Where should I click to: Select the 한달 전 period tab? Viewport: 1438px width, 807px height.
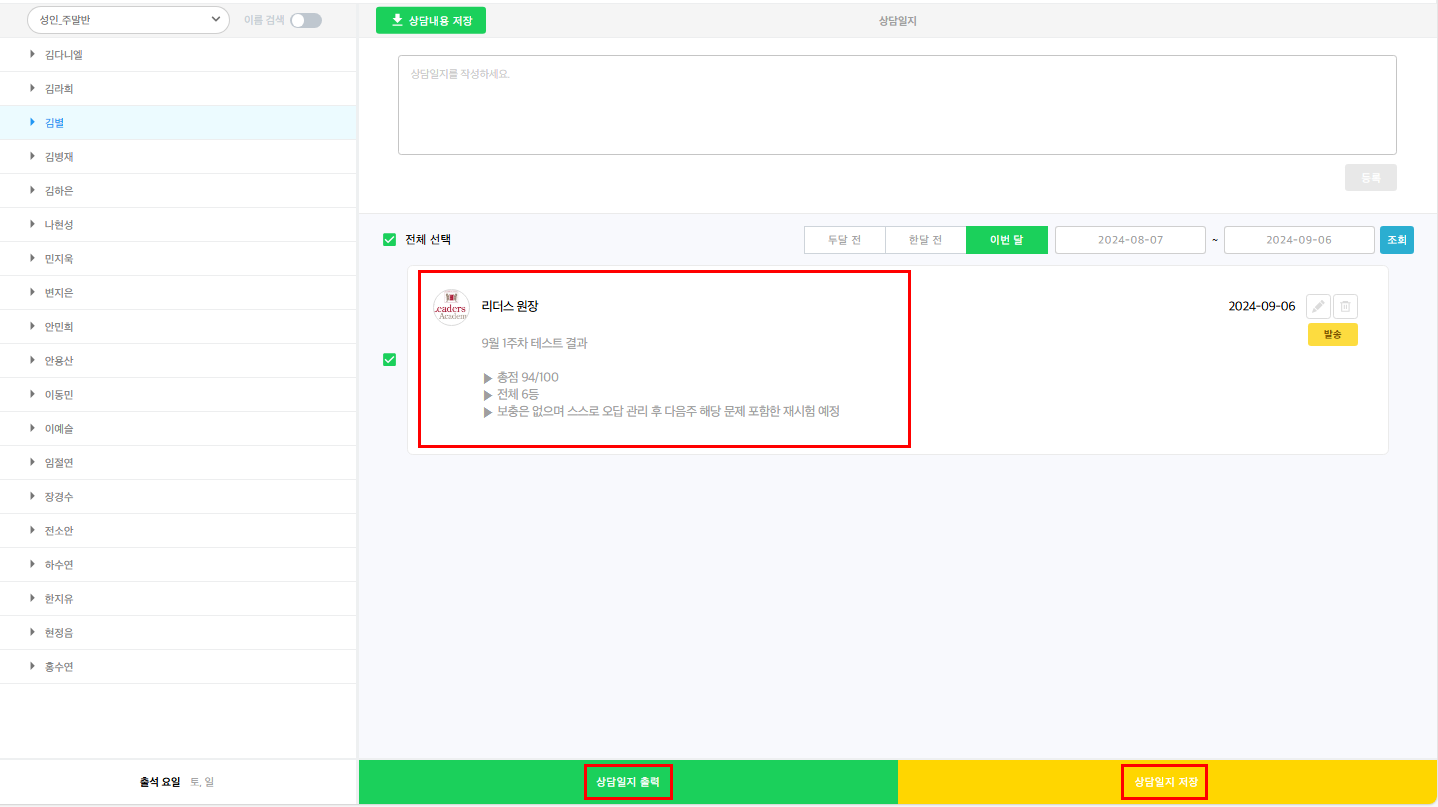[x=925, y=240]
